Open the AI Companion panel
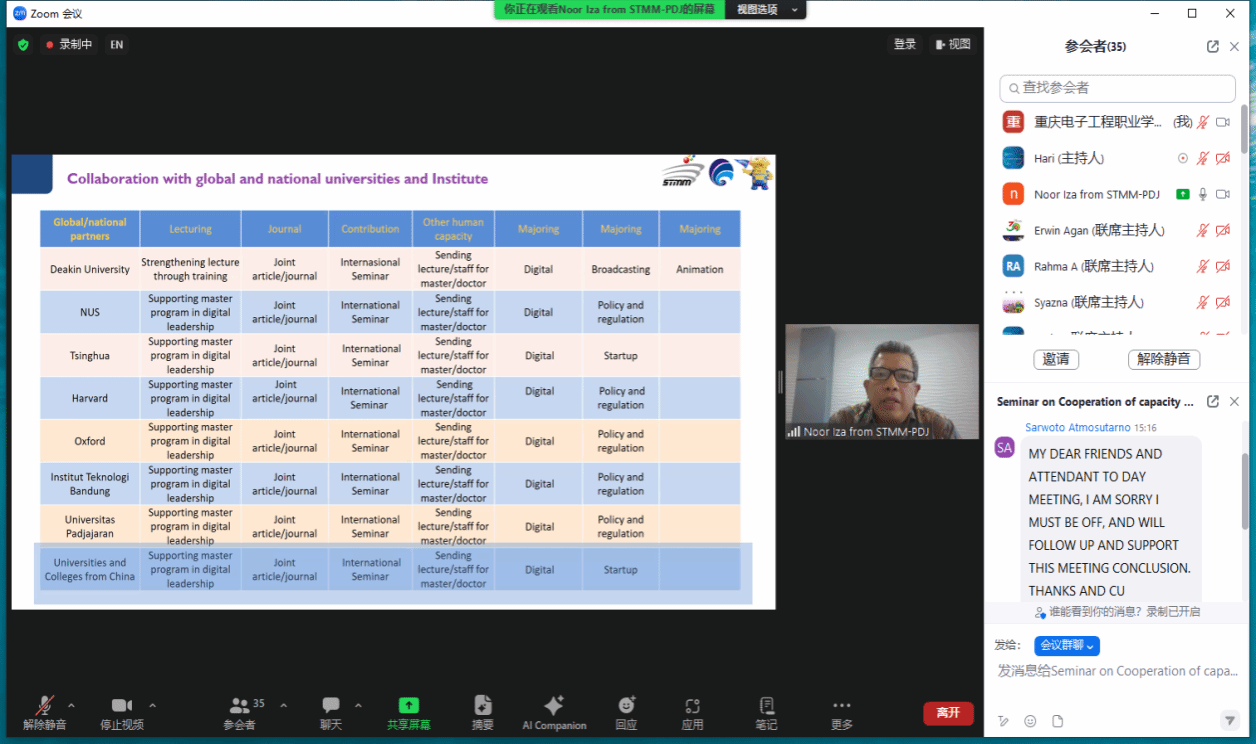Viewport: 1256px width, 744px height. pyautogui.click(x=554, y=706)
